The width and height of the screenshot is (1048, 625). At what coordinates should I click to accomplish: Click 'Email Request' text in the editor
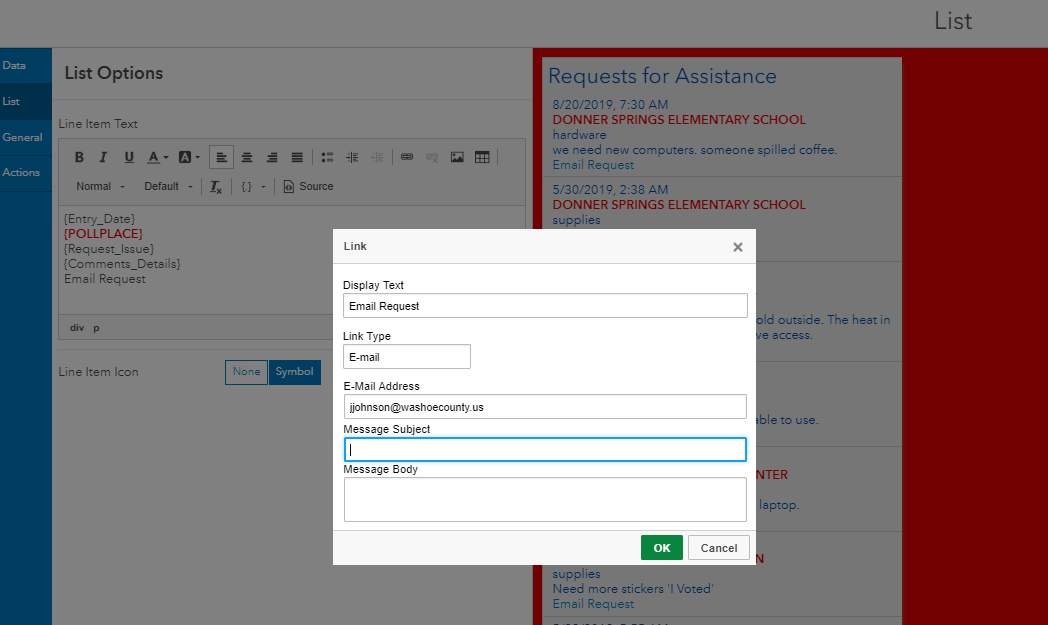pyautogui.click(x=105, y=279)
